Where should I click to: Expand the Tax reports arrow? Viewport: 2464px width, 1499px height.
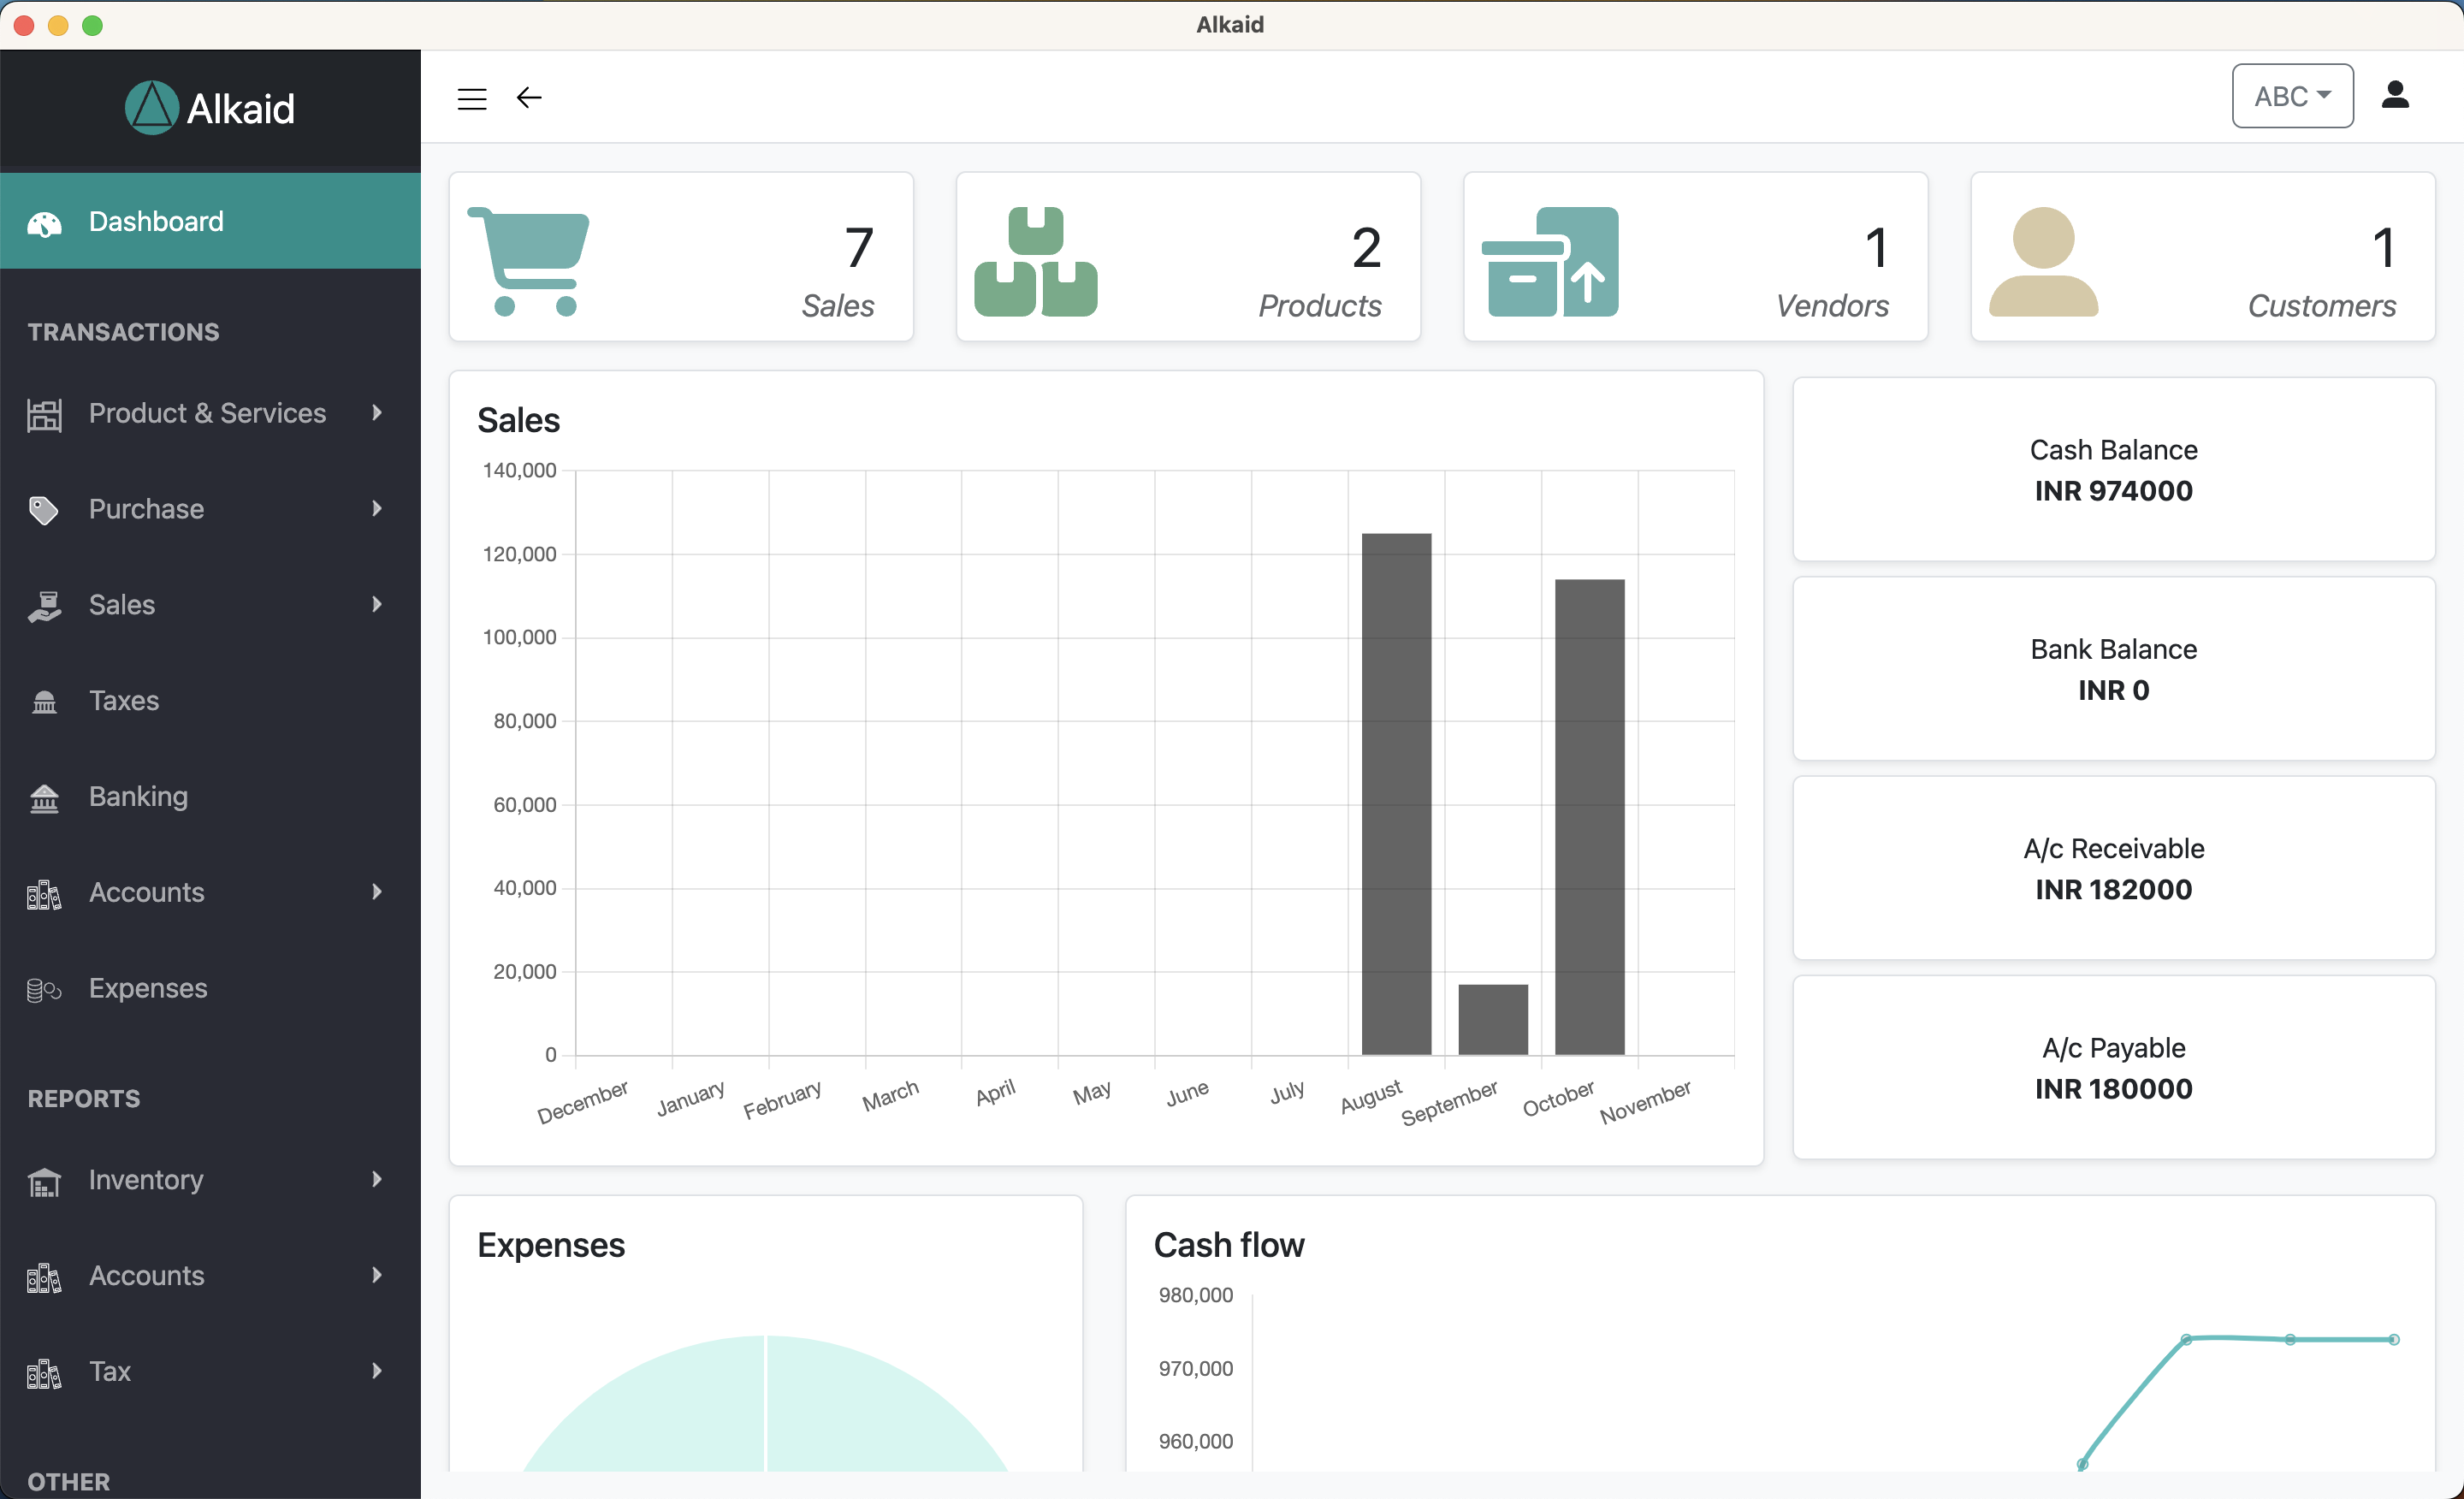377,1371
